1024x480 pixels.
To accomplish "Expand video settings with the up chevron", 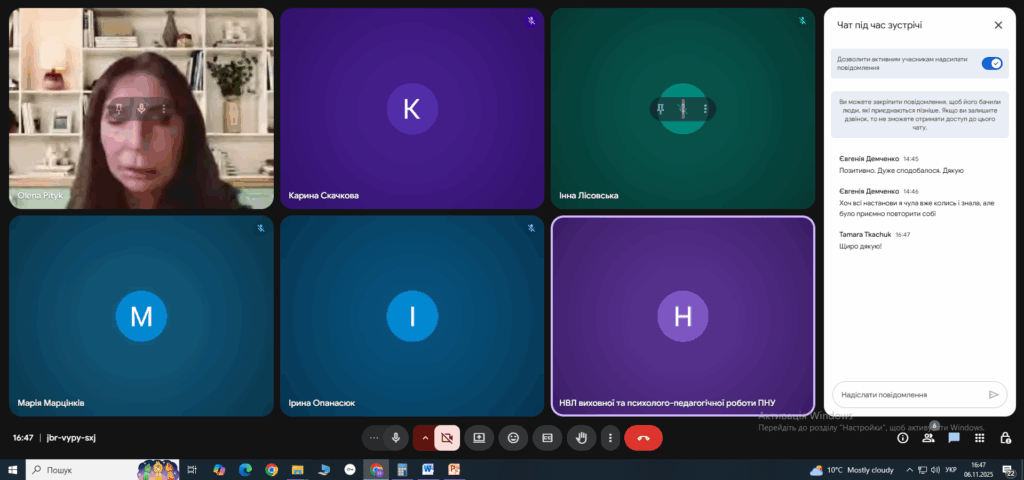I will point(425,438).
